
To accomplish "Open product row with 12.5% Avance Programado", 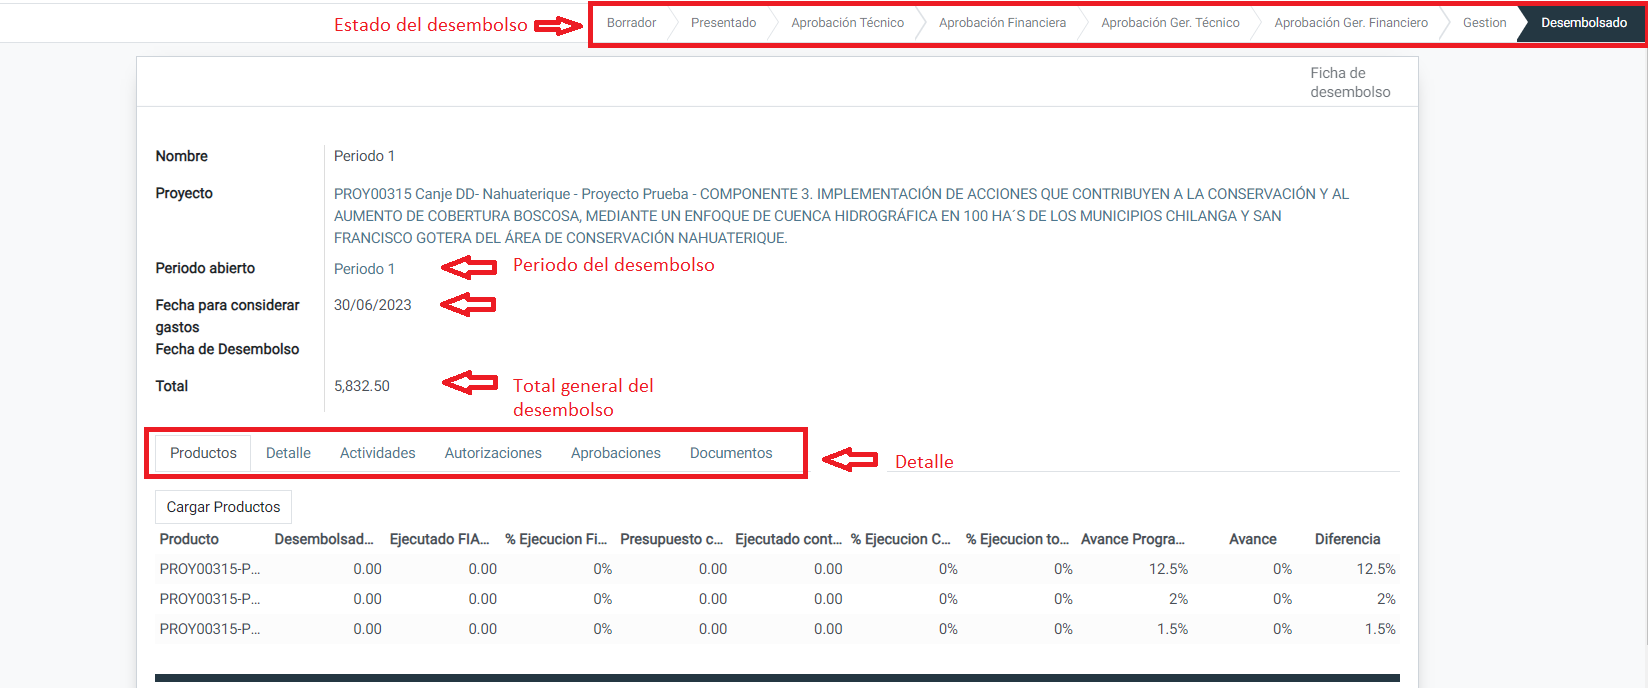I will point(210,569).
